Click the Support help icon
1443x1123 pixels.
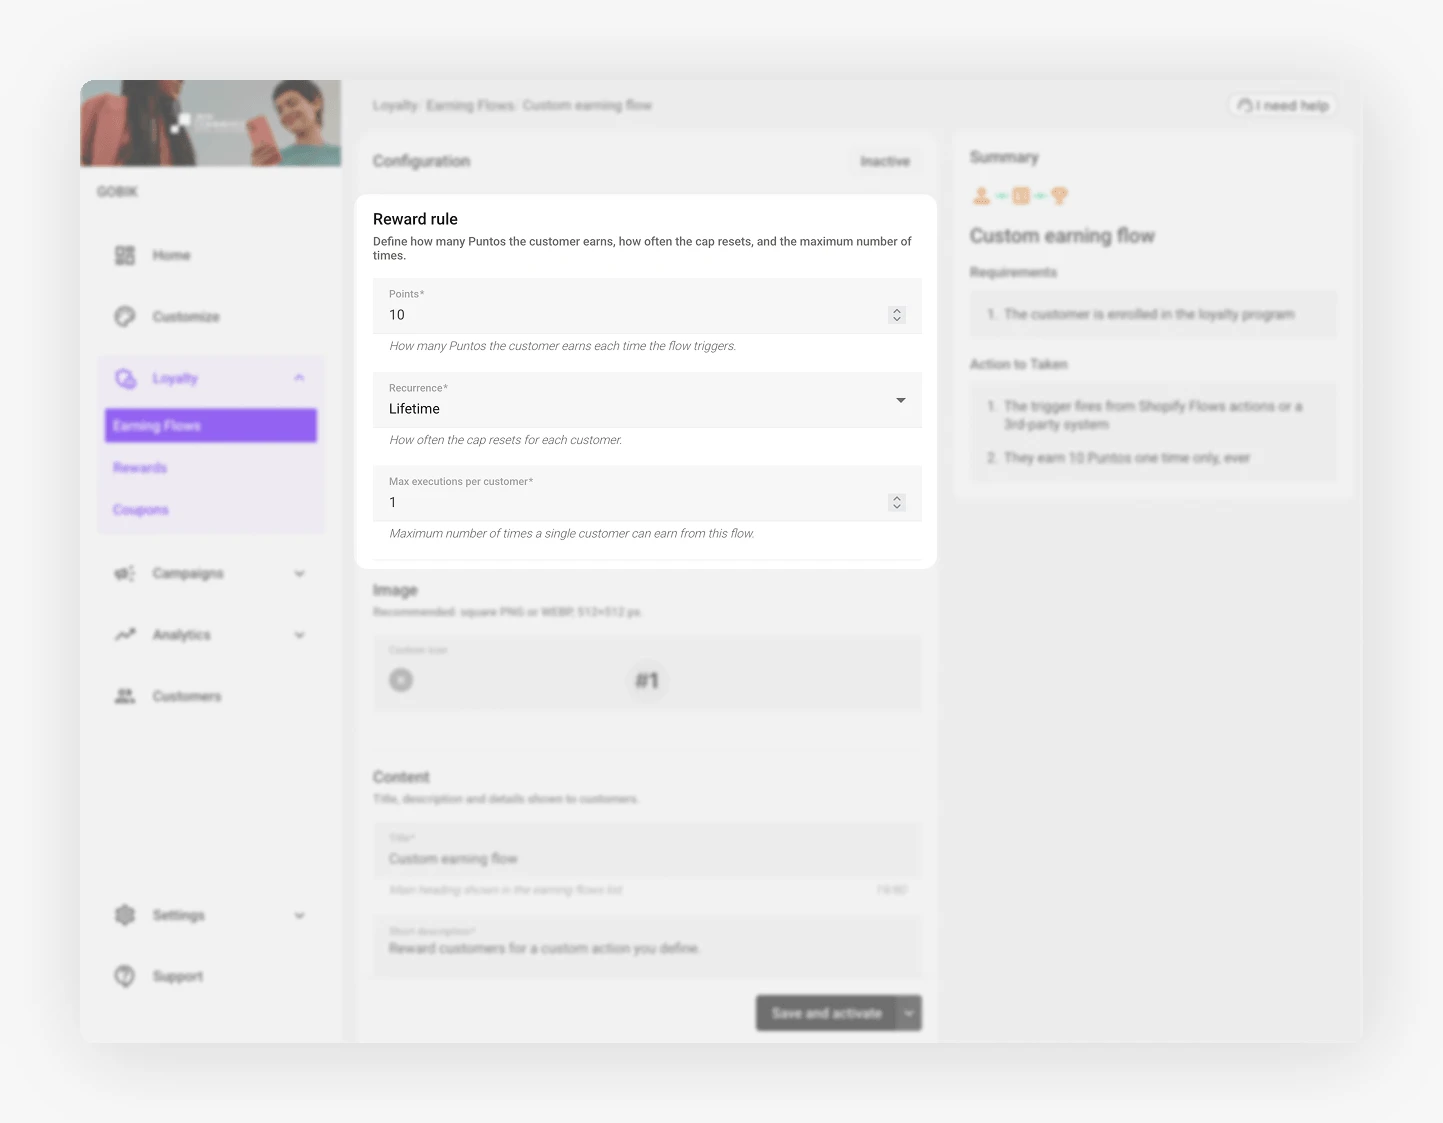pyautogui.click(x=125, y=976)
